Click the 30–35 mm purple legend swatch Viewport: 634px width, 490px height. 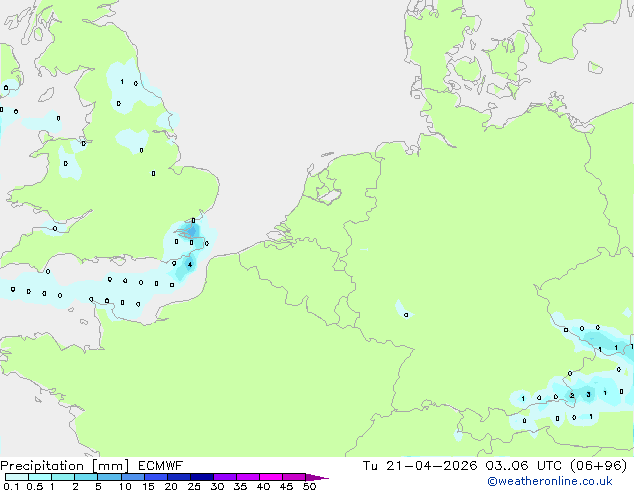[x=225, y=477]
